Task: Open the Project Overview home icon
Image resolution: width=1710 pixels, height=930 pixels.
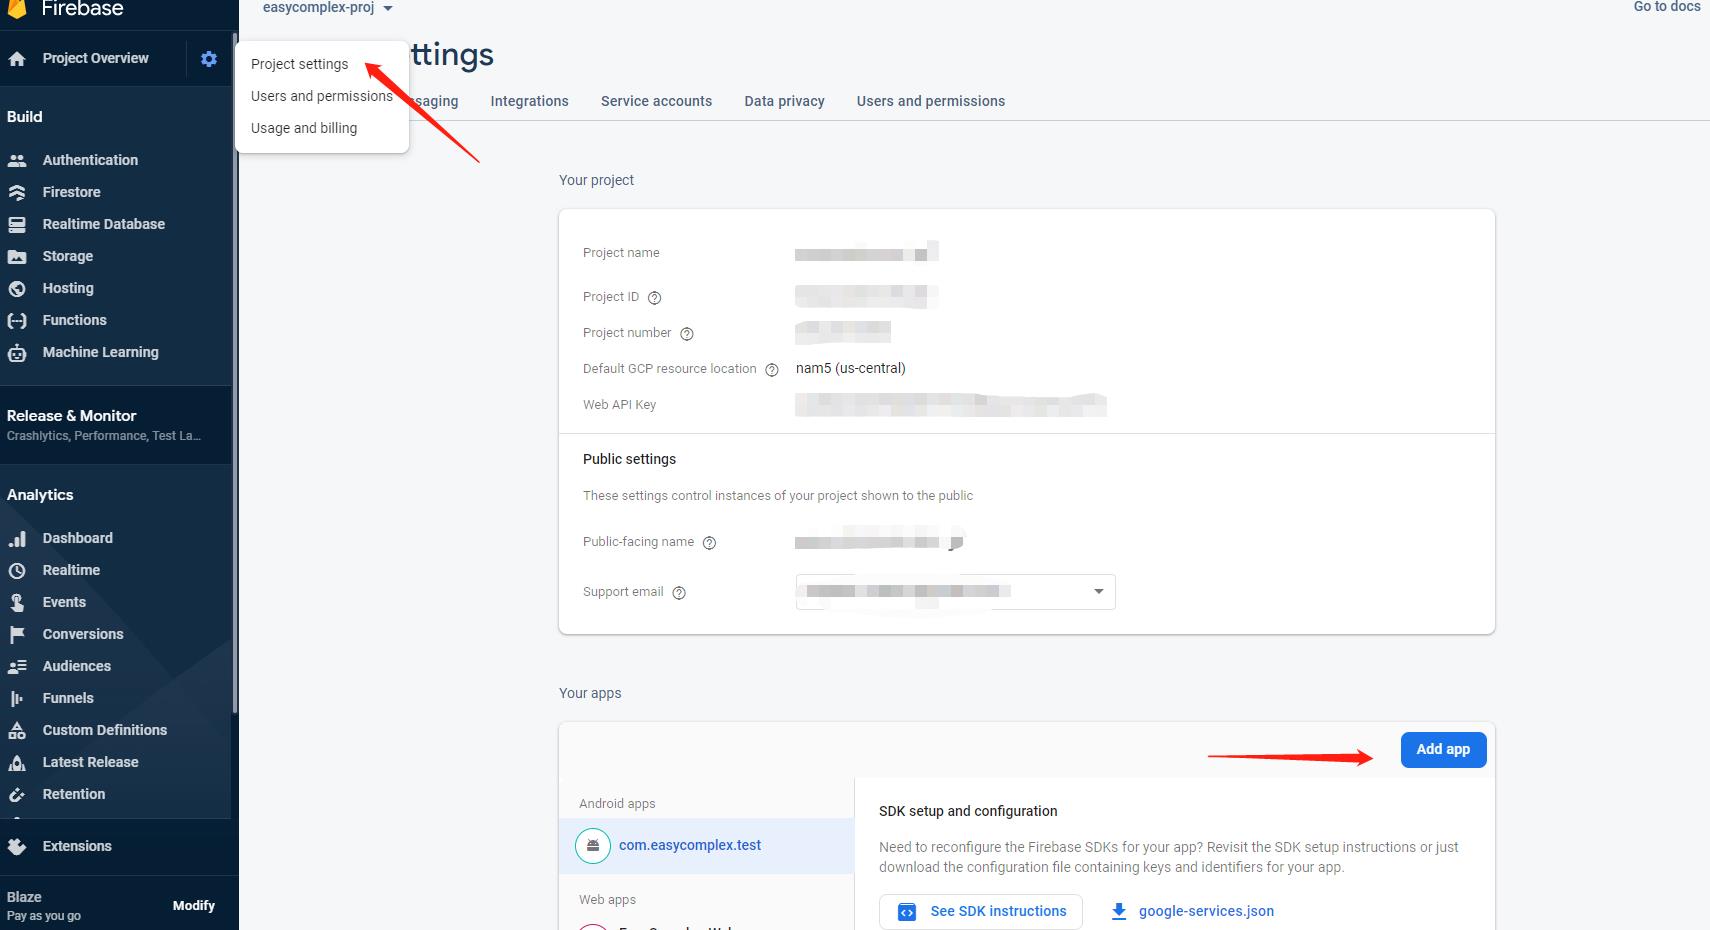Action: tap(17, 59)
